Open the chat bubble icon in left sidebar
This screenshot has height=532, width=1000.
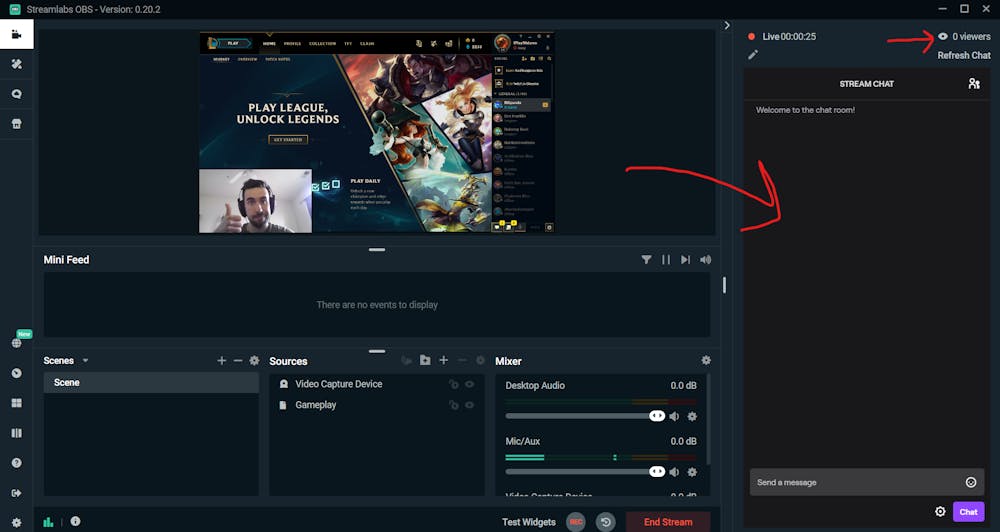pyautogui.click(x=17, y=94)
